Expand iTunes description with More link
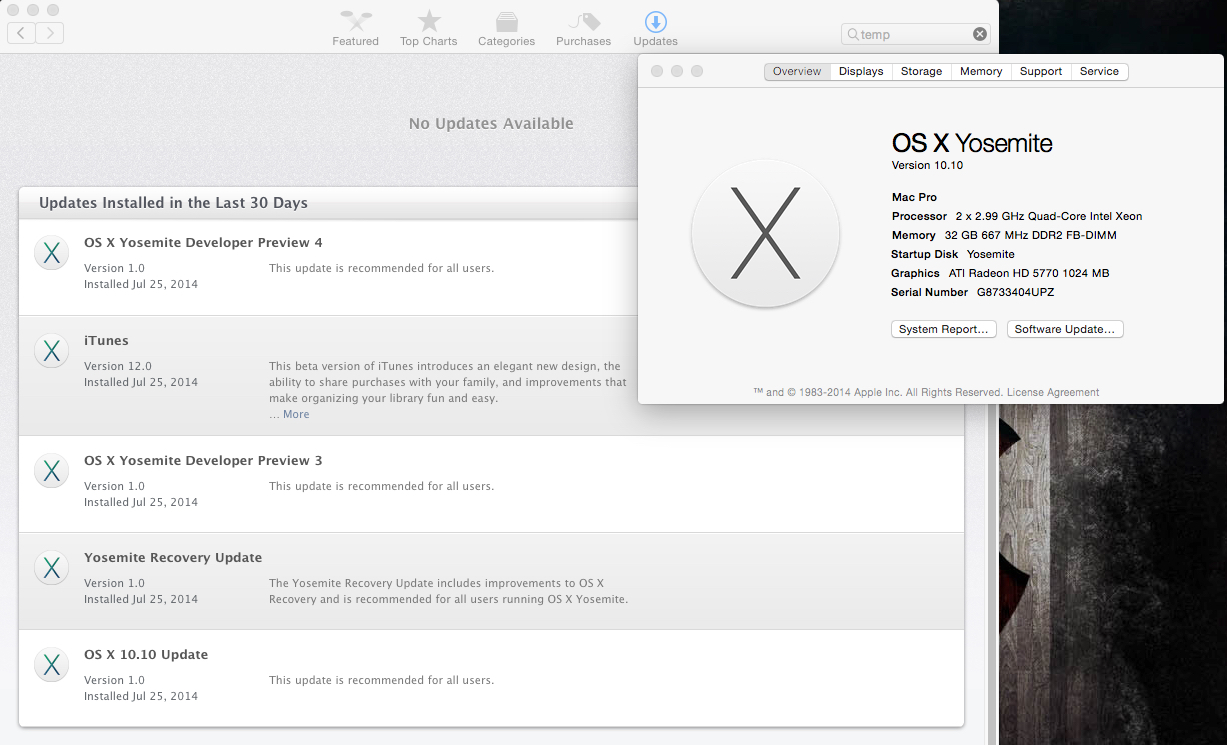 coord(296,414)
